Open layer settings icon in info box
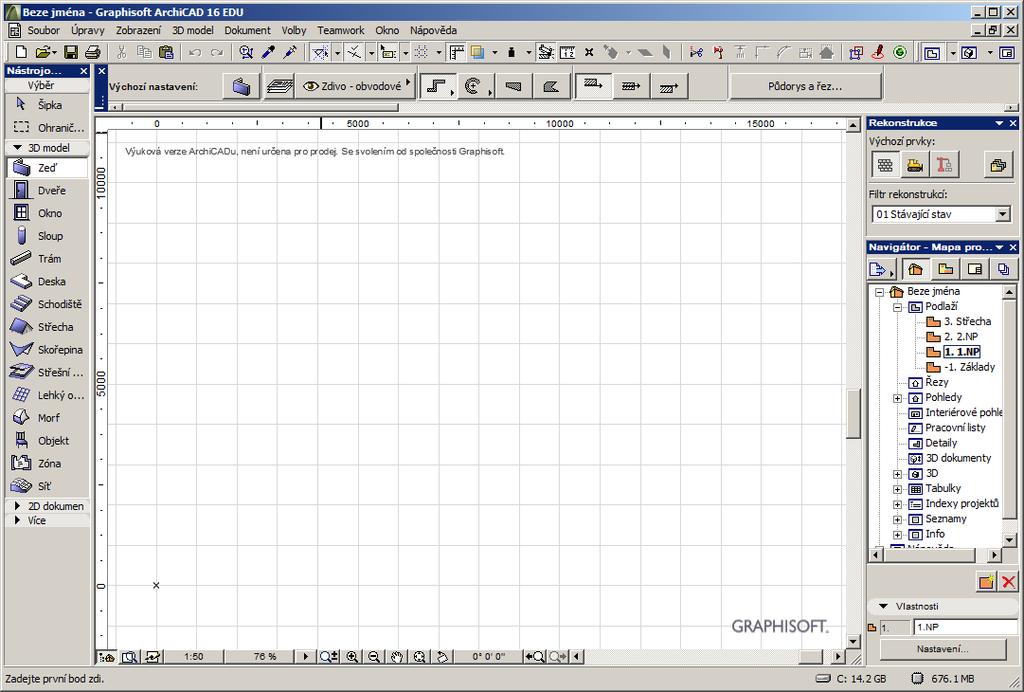Viewport: 1024px width, 692px height. (x=279, y=86)
